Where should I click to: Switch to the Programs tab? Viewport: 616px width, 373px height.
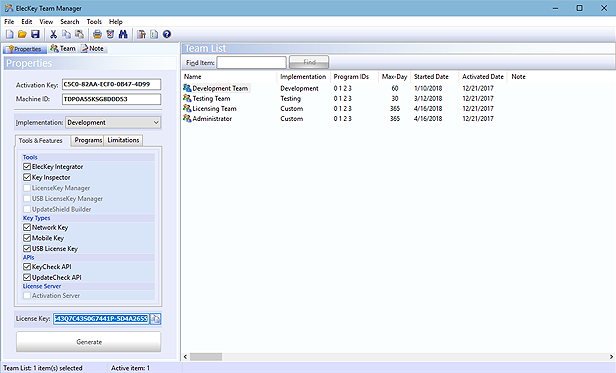[x=88, y=140]
